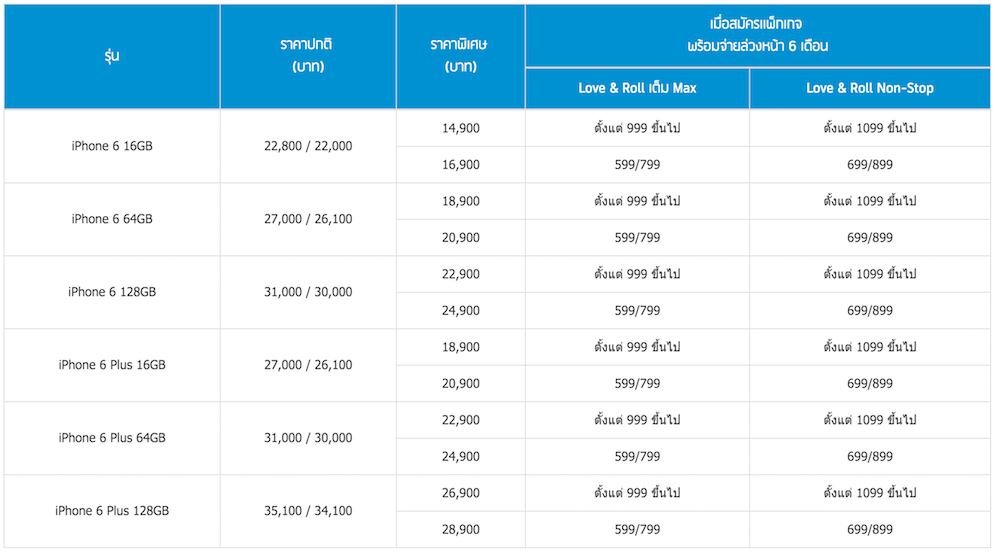This screenshot has width=1000, height=557.
Task: Select the 16,900 special price cell
Action: tap(460, 164)
